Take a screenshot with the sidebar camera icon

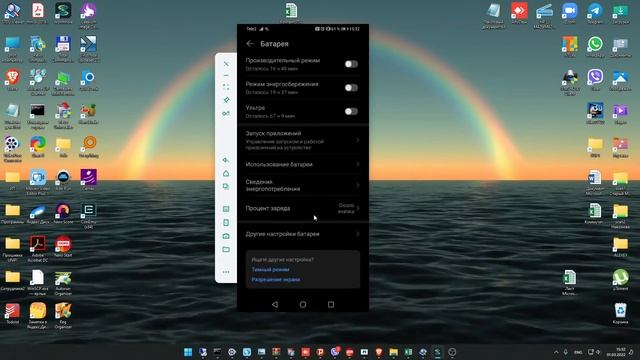tap(226, 236)
